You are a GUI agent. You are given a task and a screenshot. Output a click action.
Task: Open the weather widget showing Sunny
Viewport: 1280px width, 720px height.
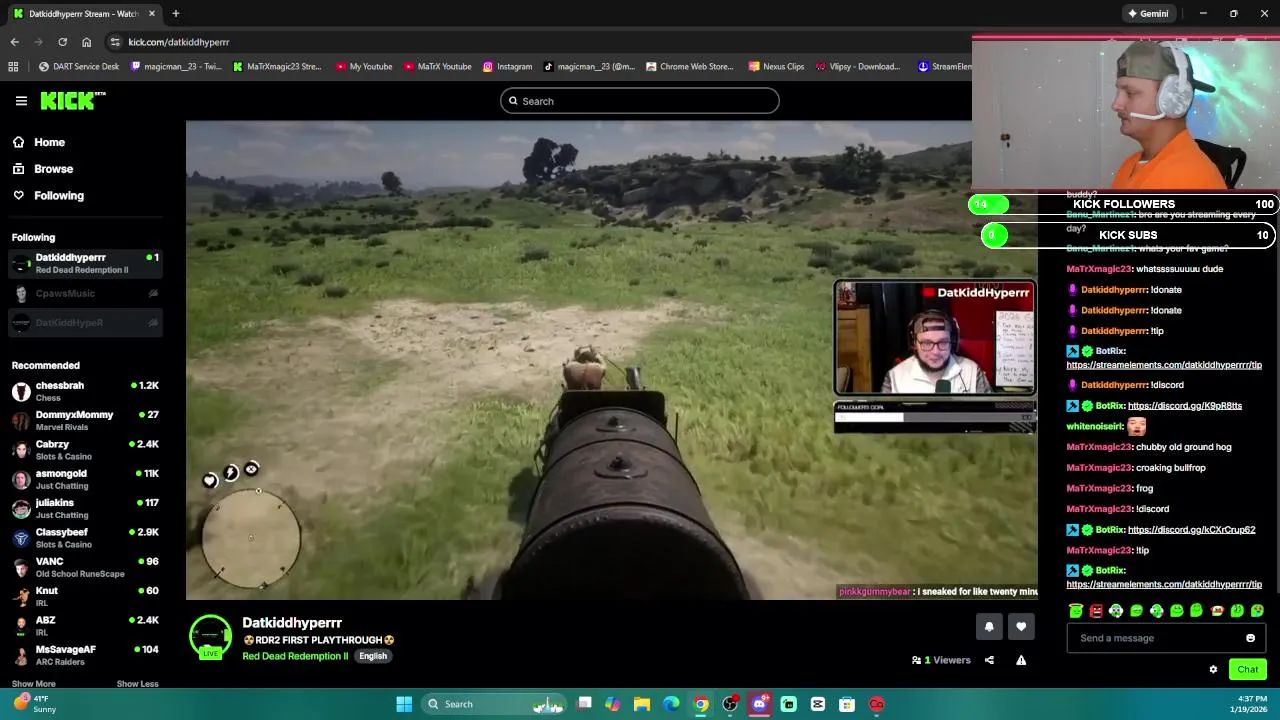click(34, 704)
